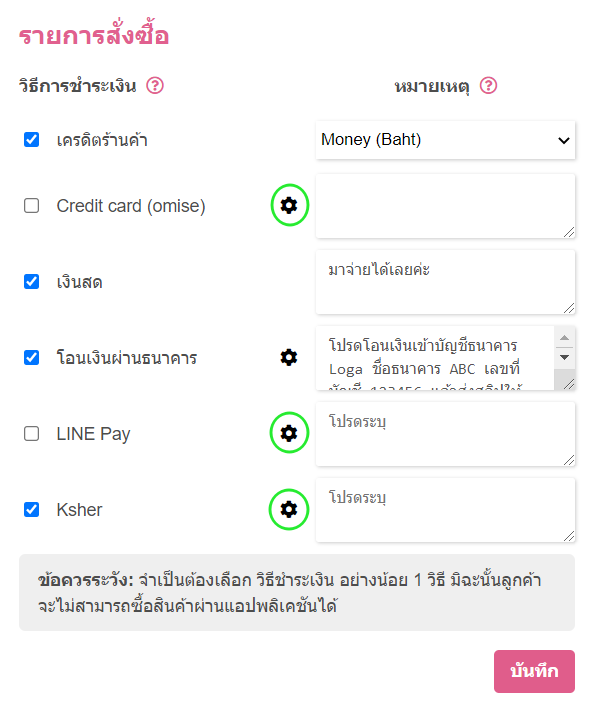The image size is (599, 708).
Task: Click help icon beside หมายเหตุ
Action: (488, 85)
